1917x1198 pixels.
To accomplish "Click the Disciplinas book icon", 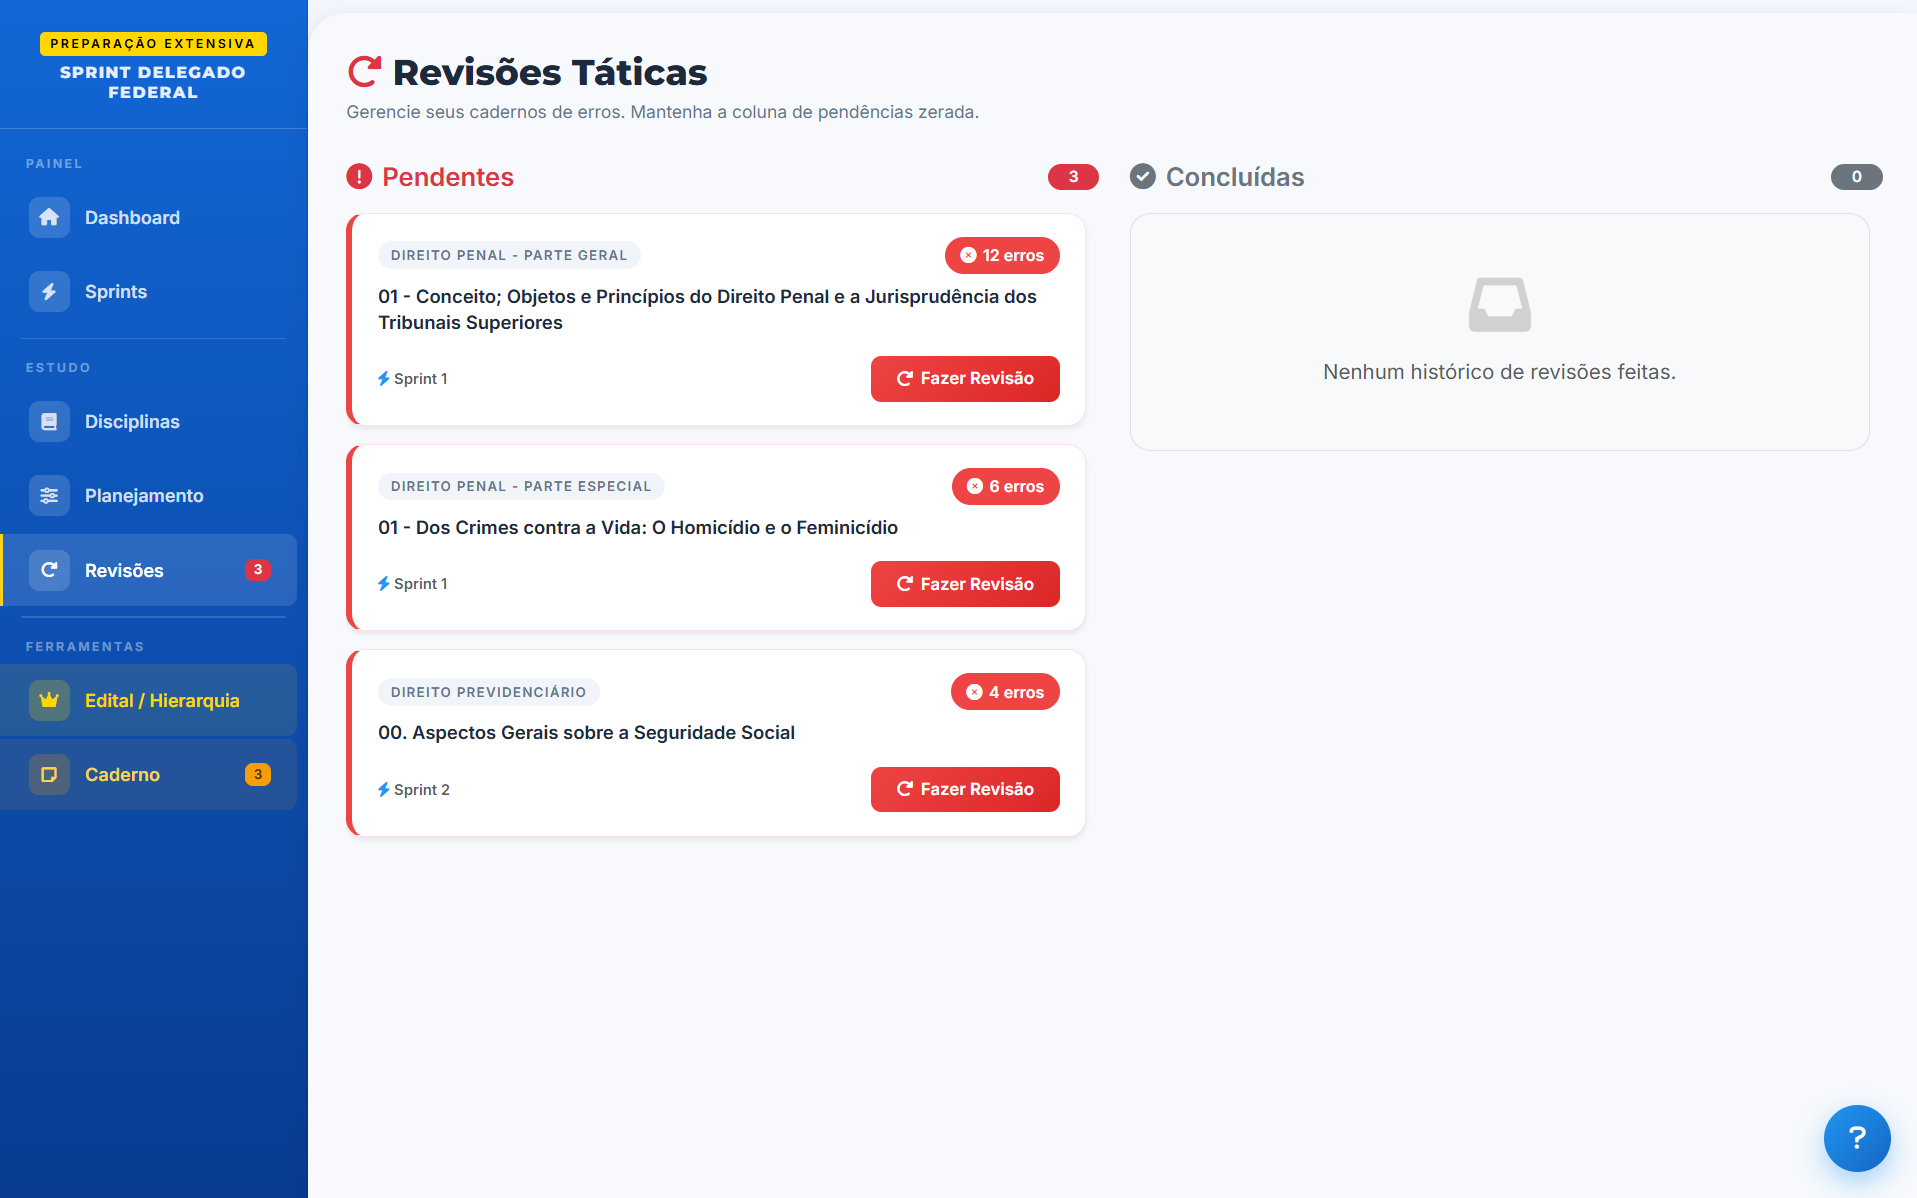I will click(x=49, y=422).
